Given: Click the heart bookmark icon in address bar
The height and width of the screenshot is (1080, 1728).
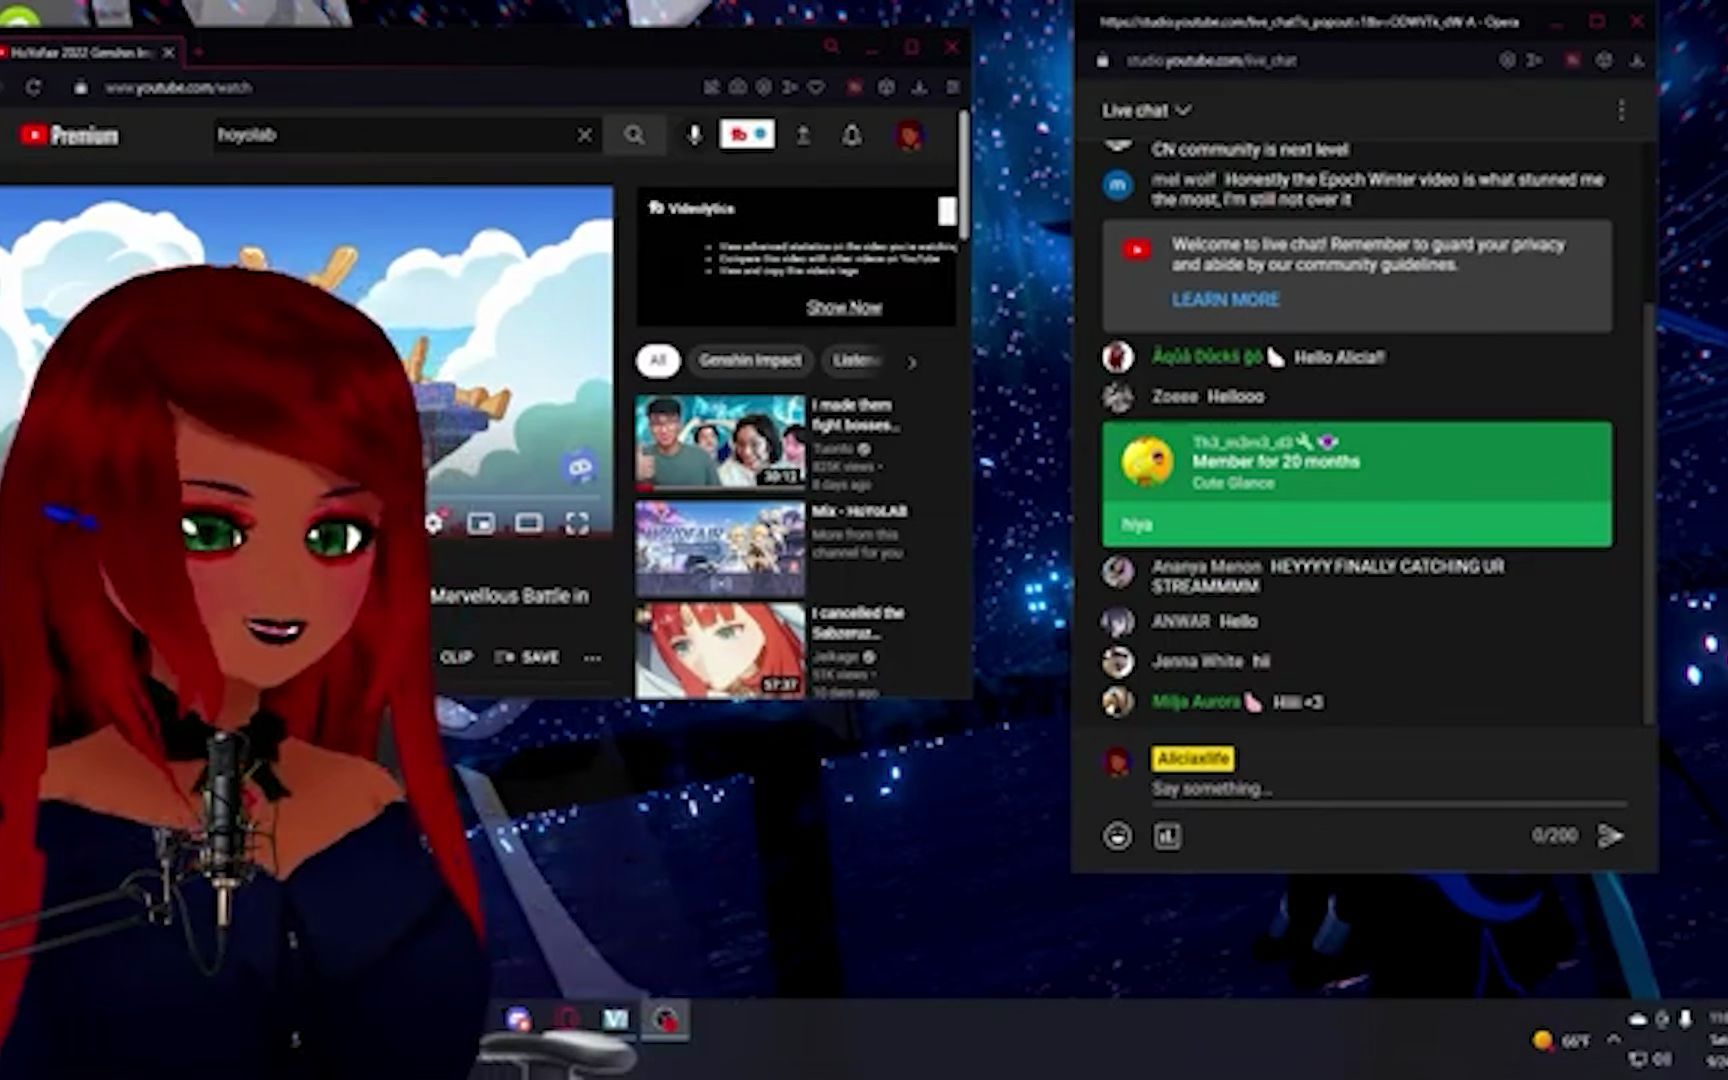Looking at the screenshot, I should pyautogui.click(x=816, y=88).
